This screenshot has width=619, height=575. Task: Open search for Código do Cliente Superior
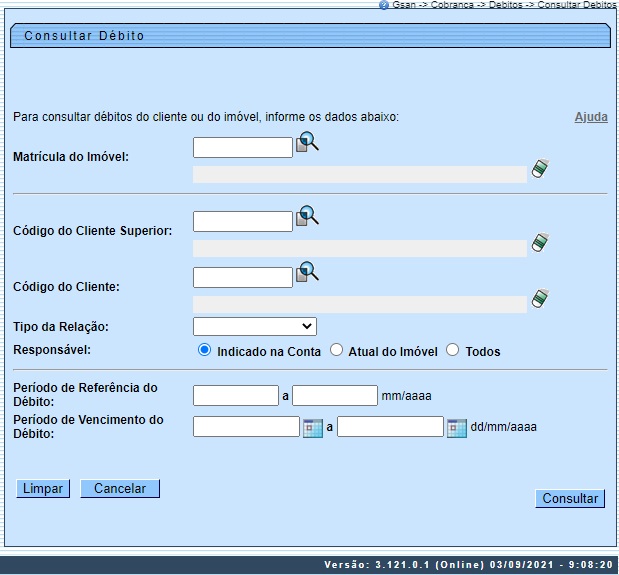pos(307,216)
